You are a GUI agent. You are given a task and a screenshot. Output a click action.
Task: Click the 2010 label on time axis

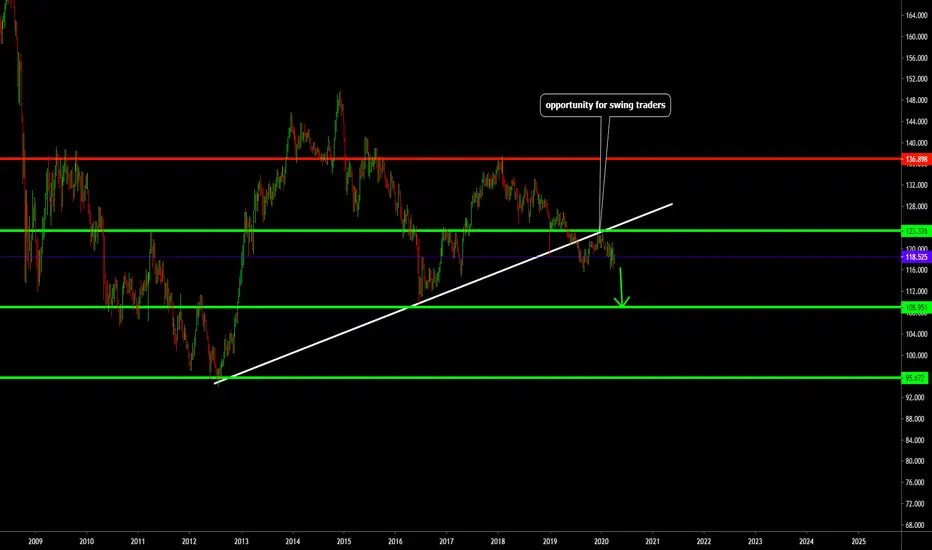(86, 541)
